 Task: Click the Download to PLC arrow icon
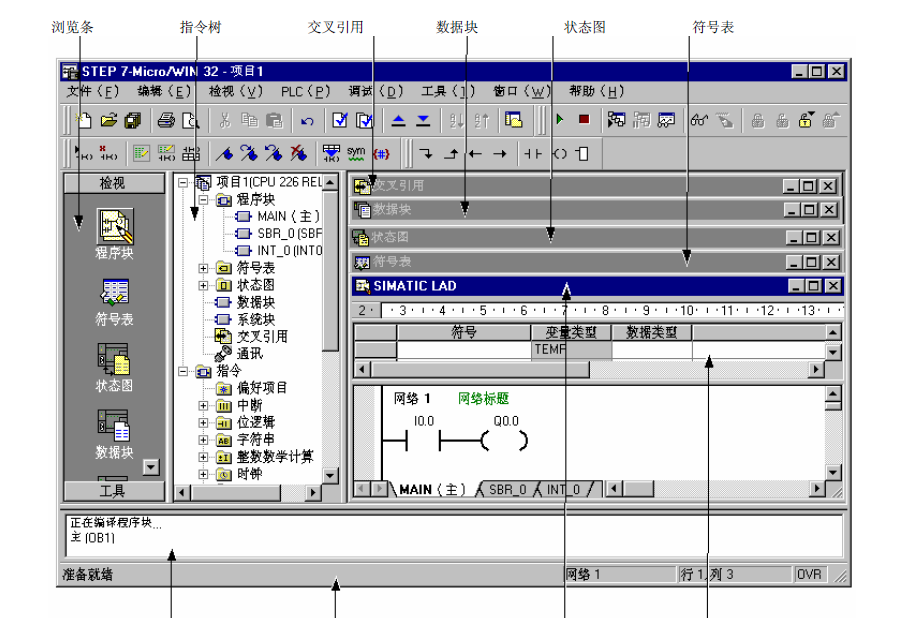click(x=423, y=120)
